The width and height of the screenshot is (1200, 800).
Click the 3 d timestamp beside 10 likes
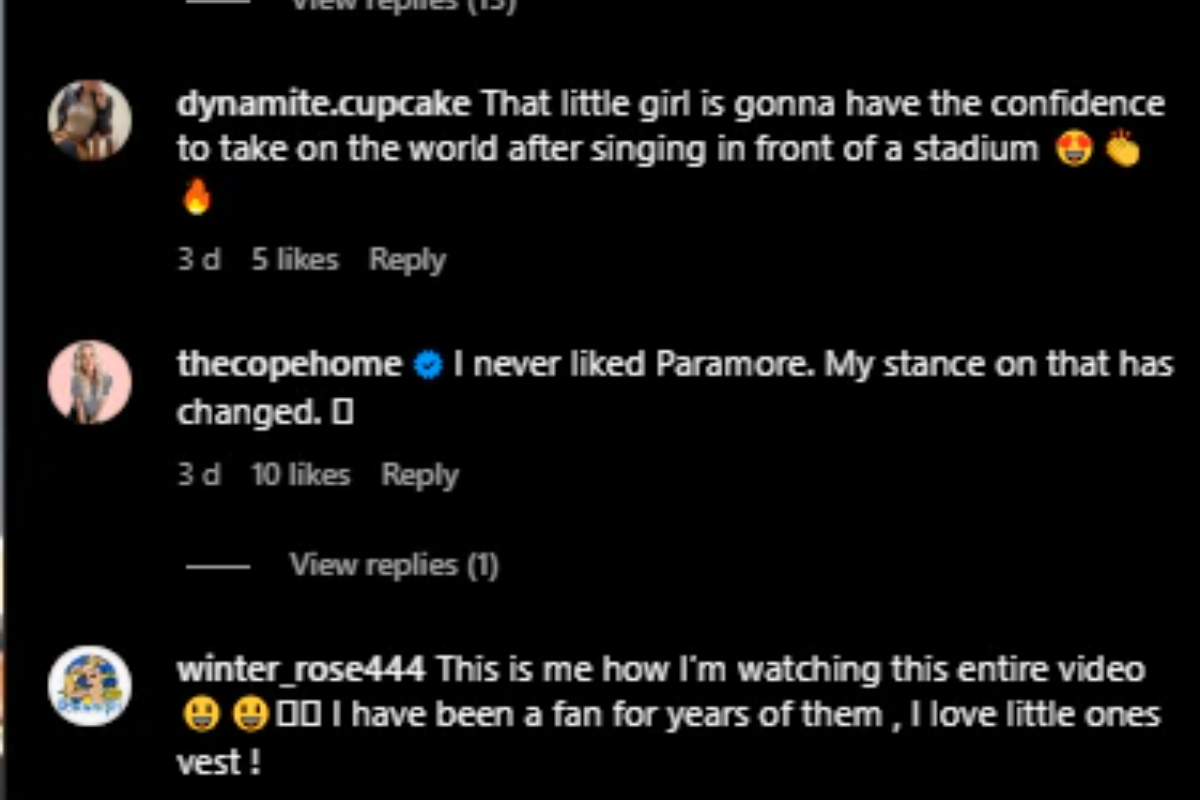click(198, 475)
